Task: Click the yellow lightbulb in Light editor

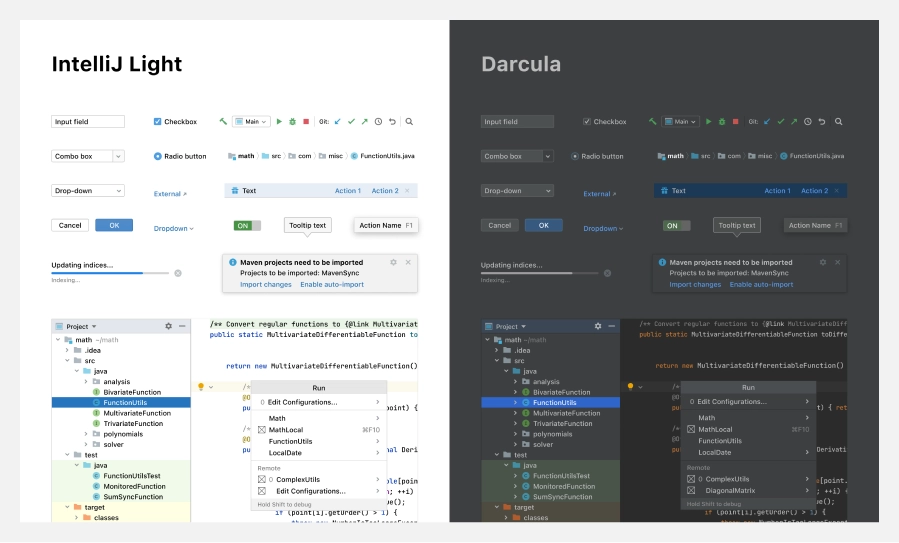Action: tap(201, 387)
